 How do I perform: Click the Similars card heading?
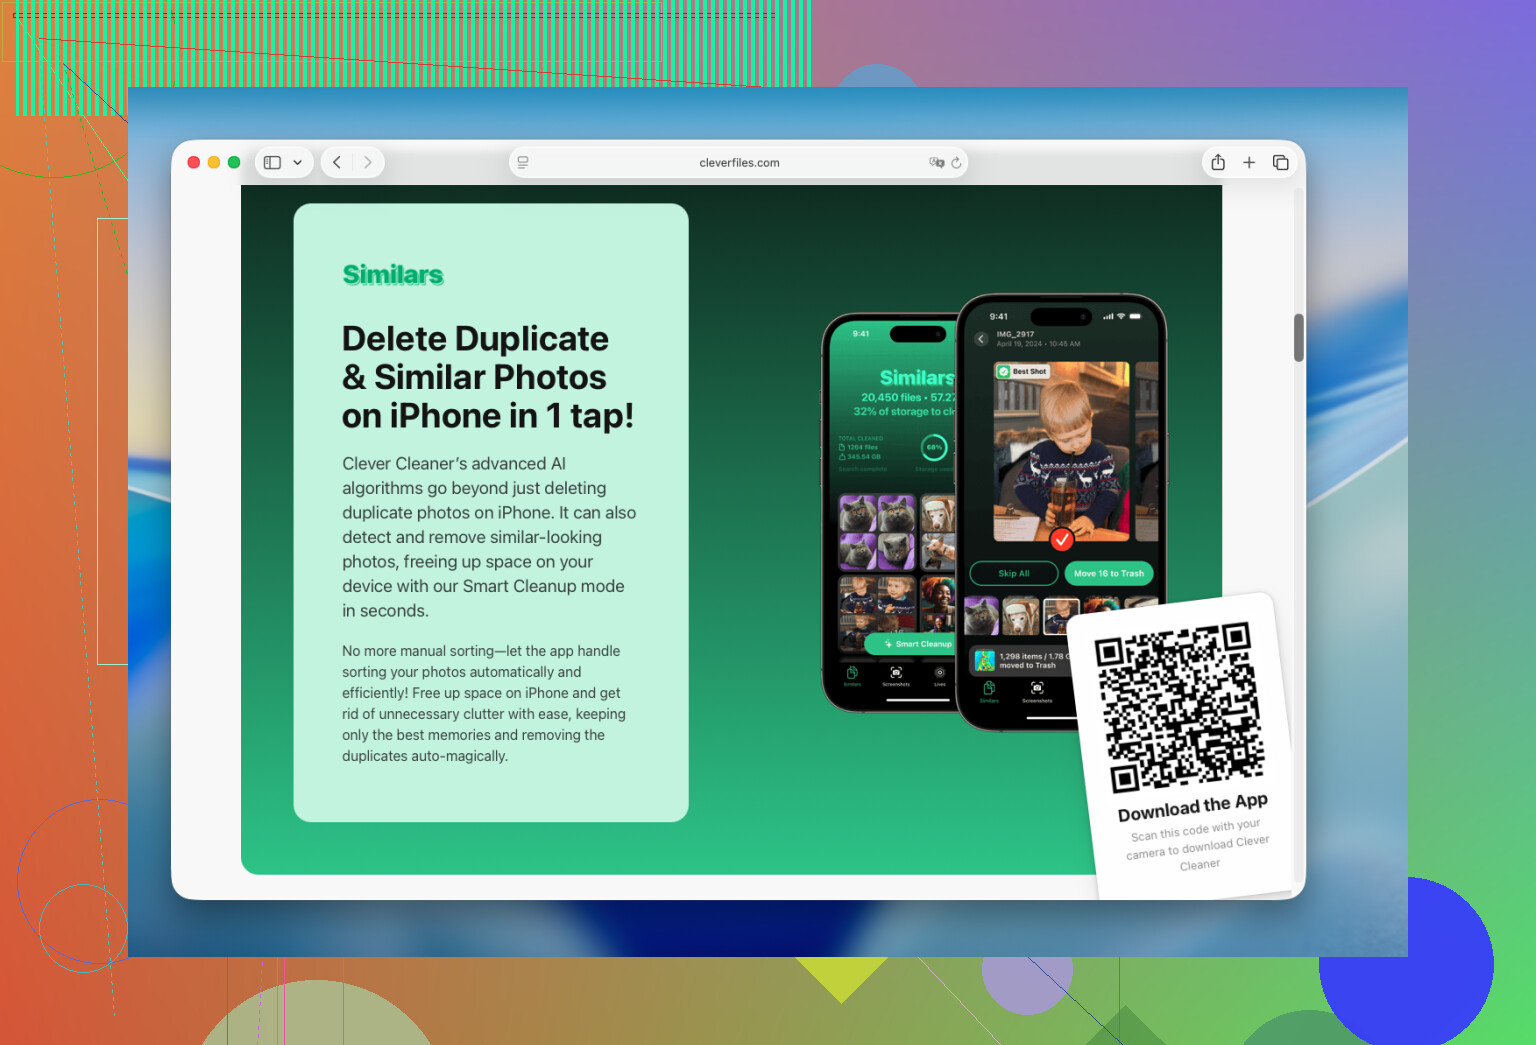[393, 275]
